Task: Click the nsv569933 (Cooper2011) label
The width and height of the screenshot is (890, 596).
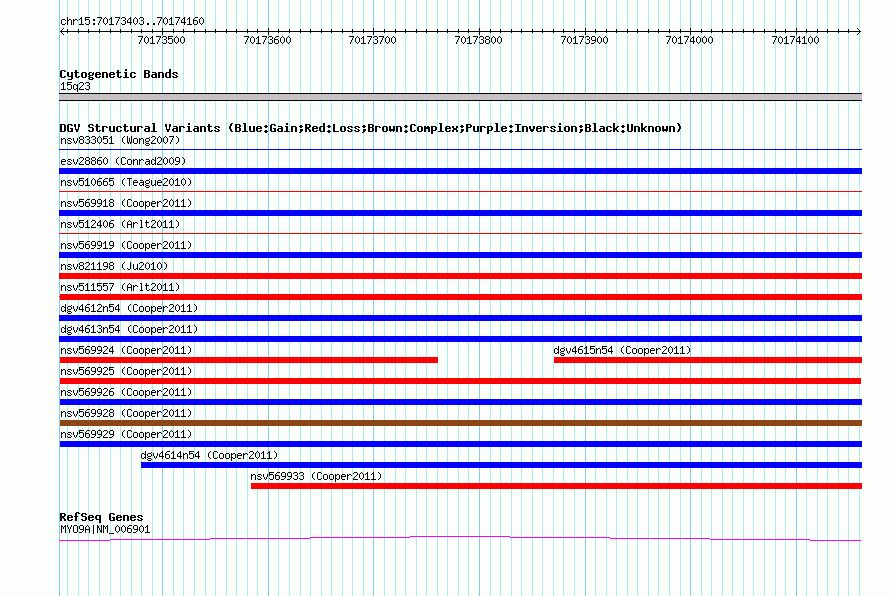Action: point(316,476)
